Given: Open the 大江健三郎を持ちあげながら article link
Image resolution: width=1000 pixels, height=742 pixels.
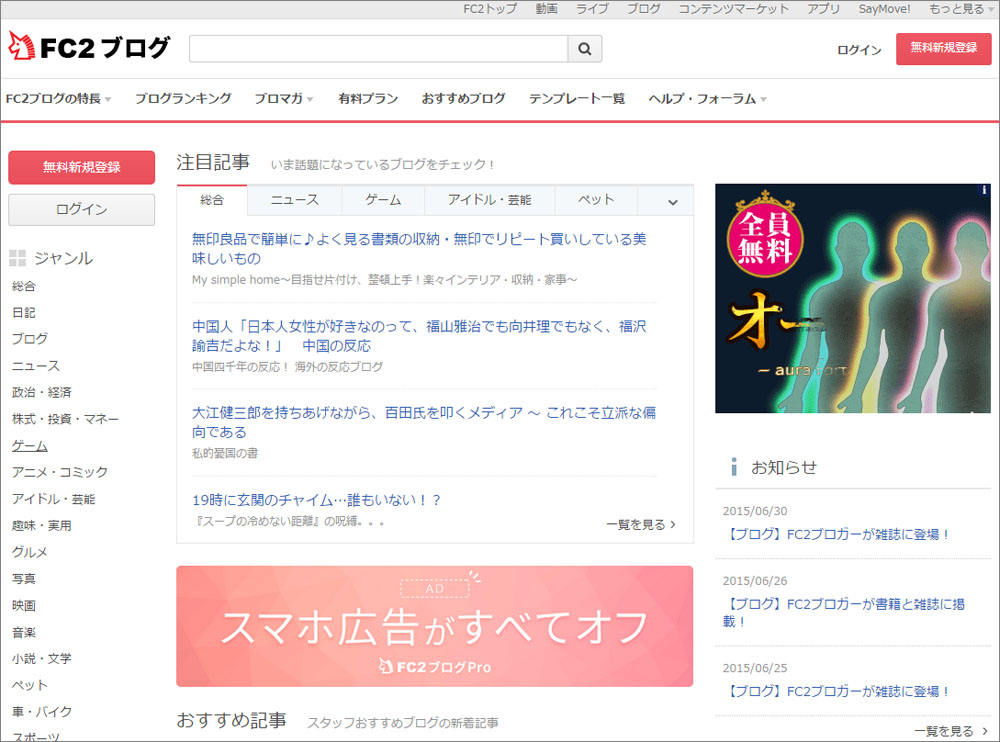Looking at the screenshot, I should [424, 422].
